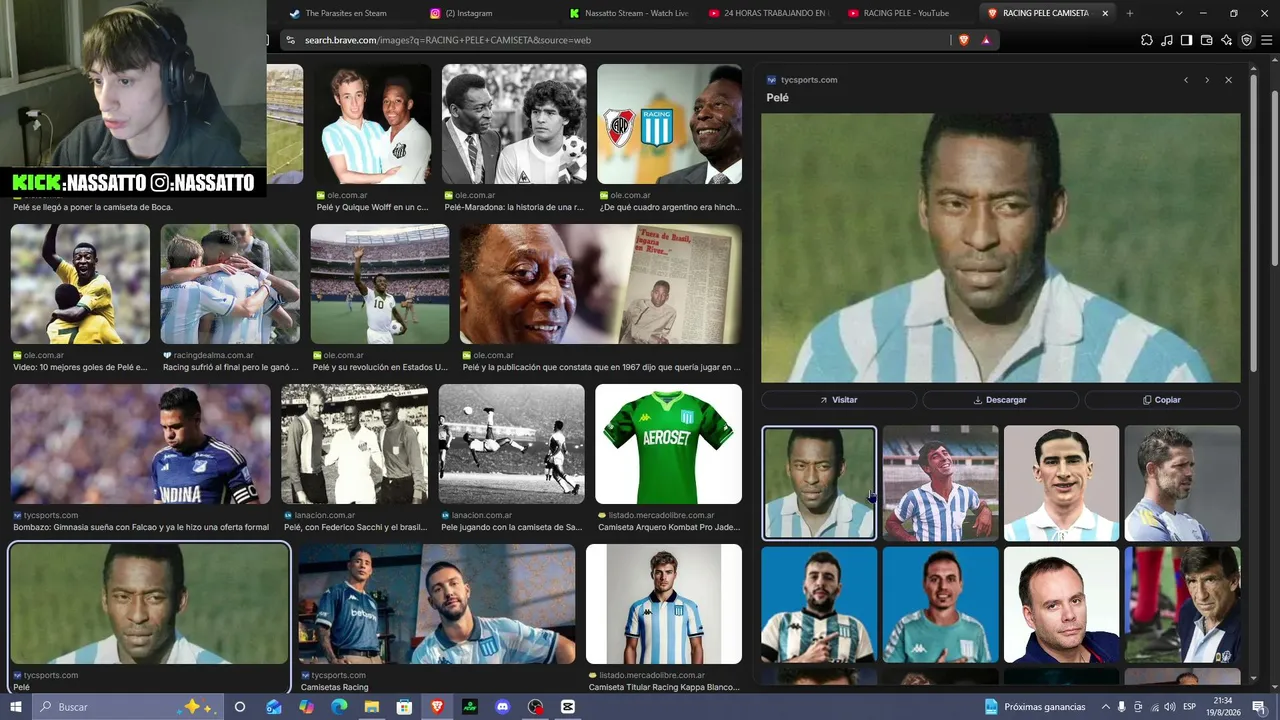The image size is (1280, 720).
Task: Click the Brave Rewards triangle icon
Action: 986,40
